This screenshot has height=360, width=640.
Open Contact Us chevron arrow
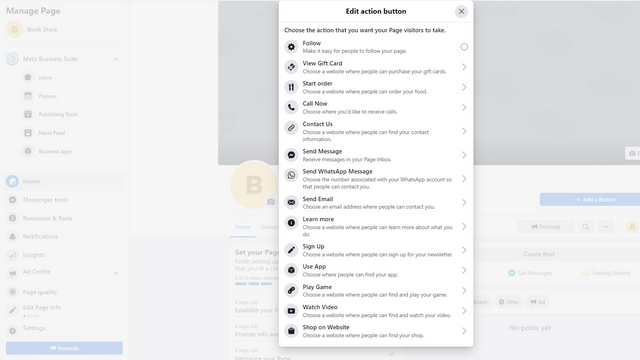[464, 131]
